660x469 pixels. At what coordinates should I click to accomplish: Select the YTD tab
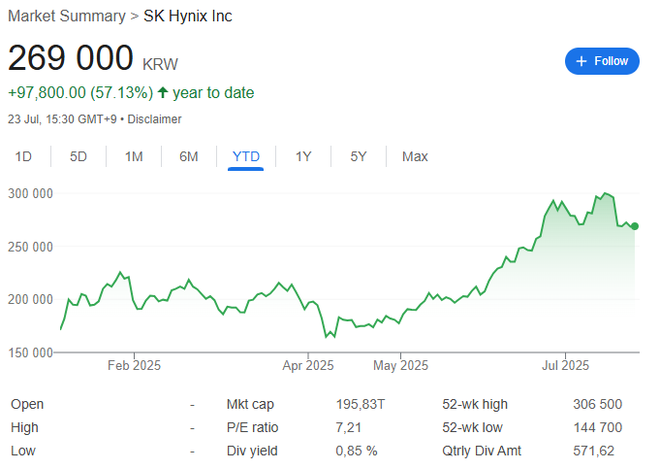246,157
